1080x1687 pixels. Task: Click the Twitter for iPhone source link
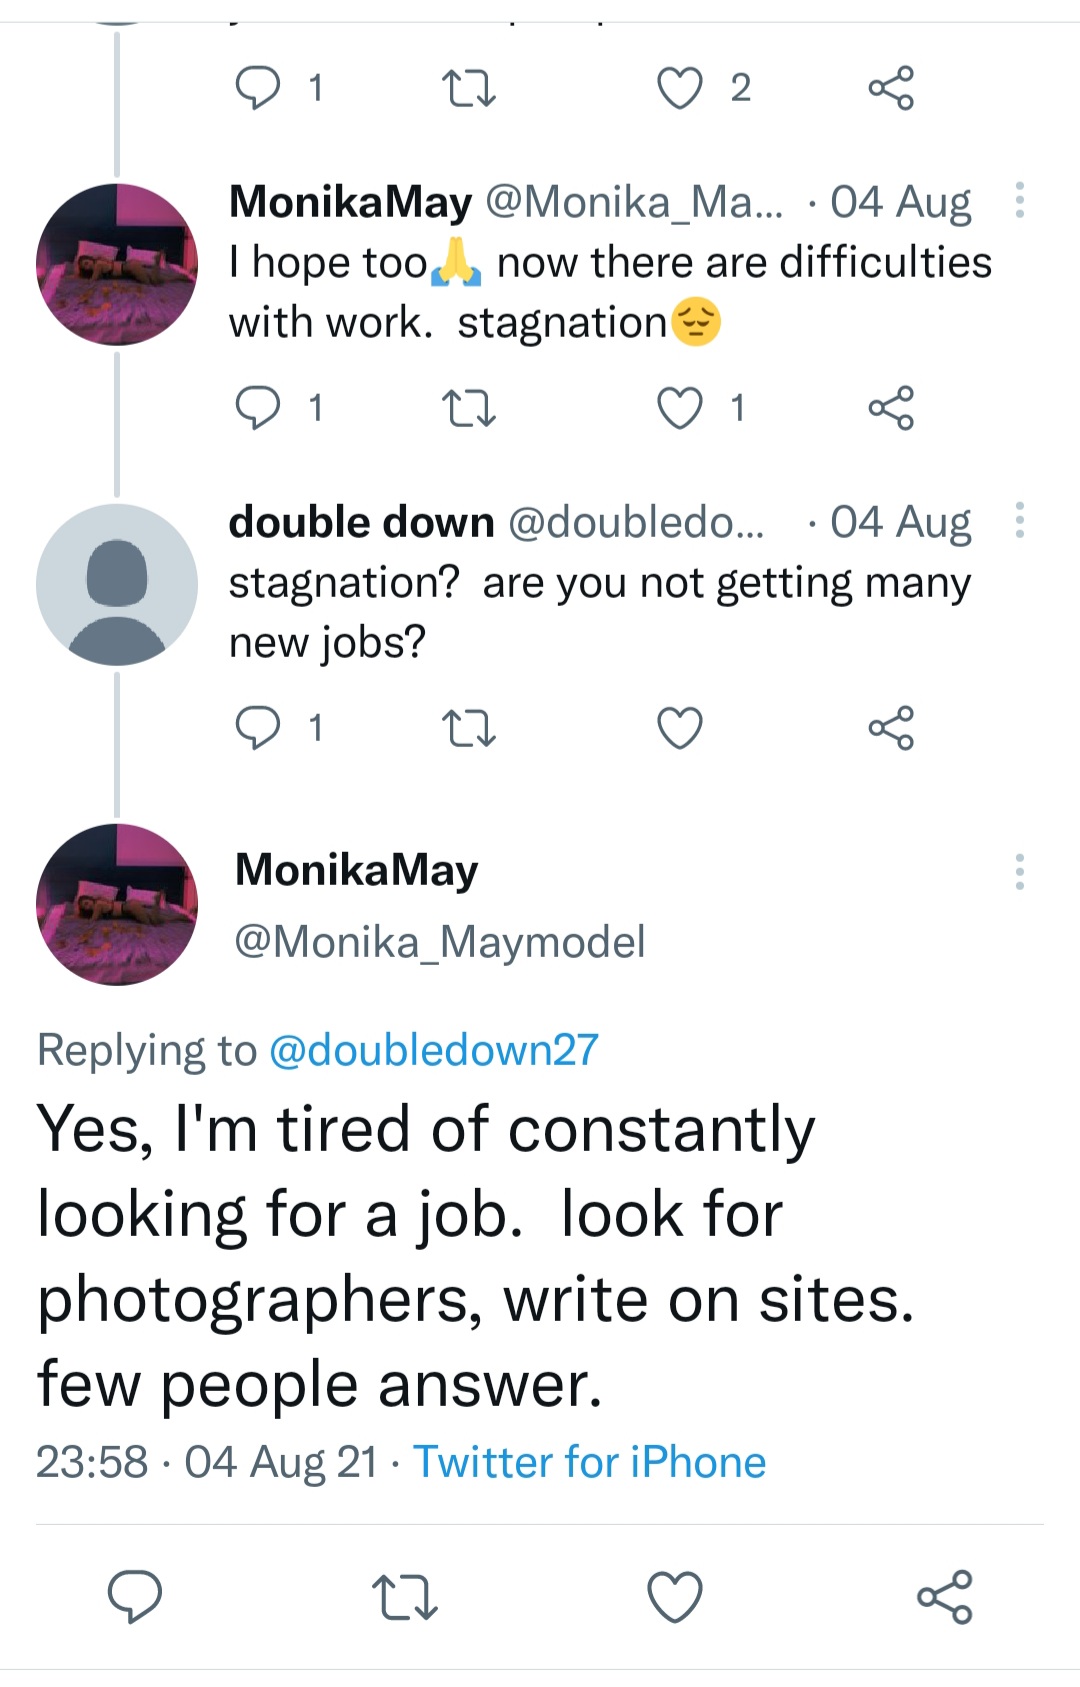589,1462
